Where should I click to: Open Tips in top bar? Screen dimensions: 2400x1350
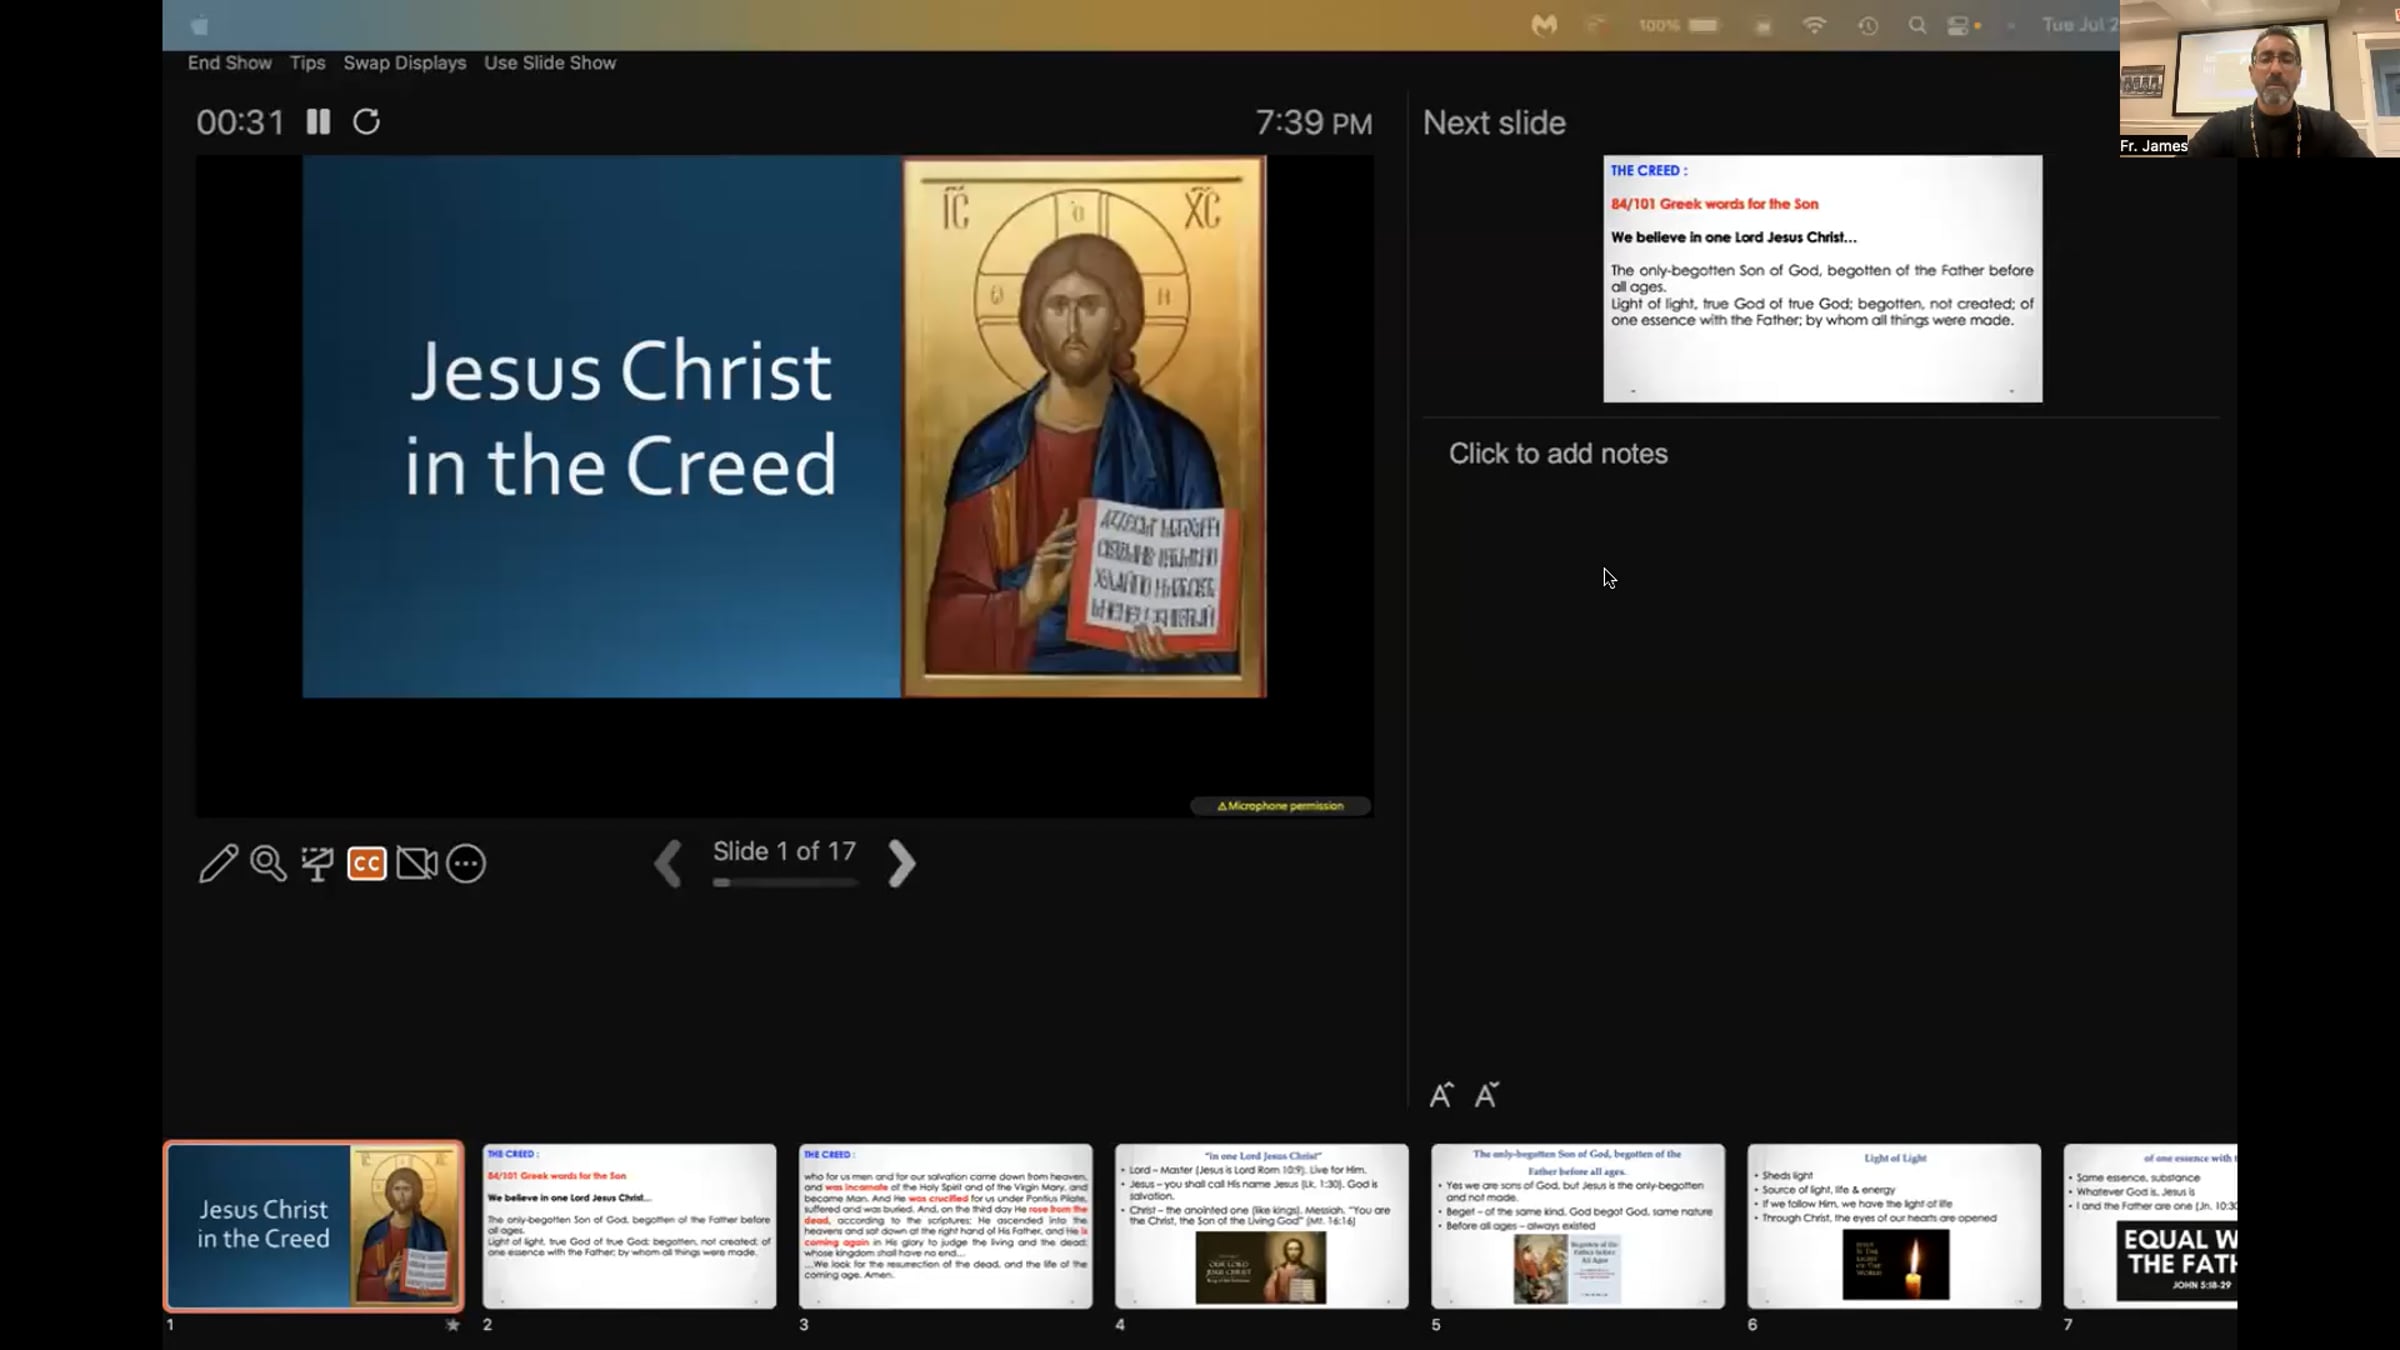(307, 63)
